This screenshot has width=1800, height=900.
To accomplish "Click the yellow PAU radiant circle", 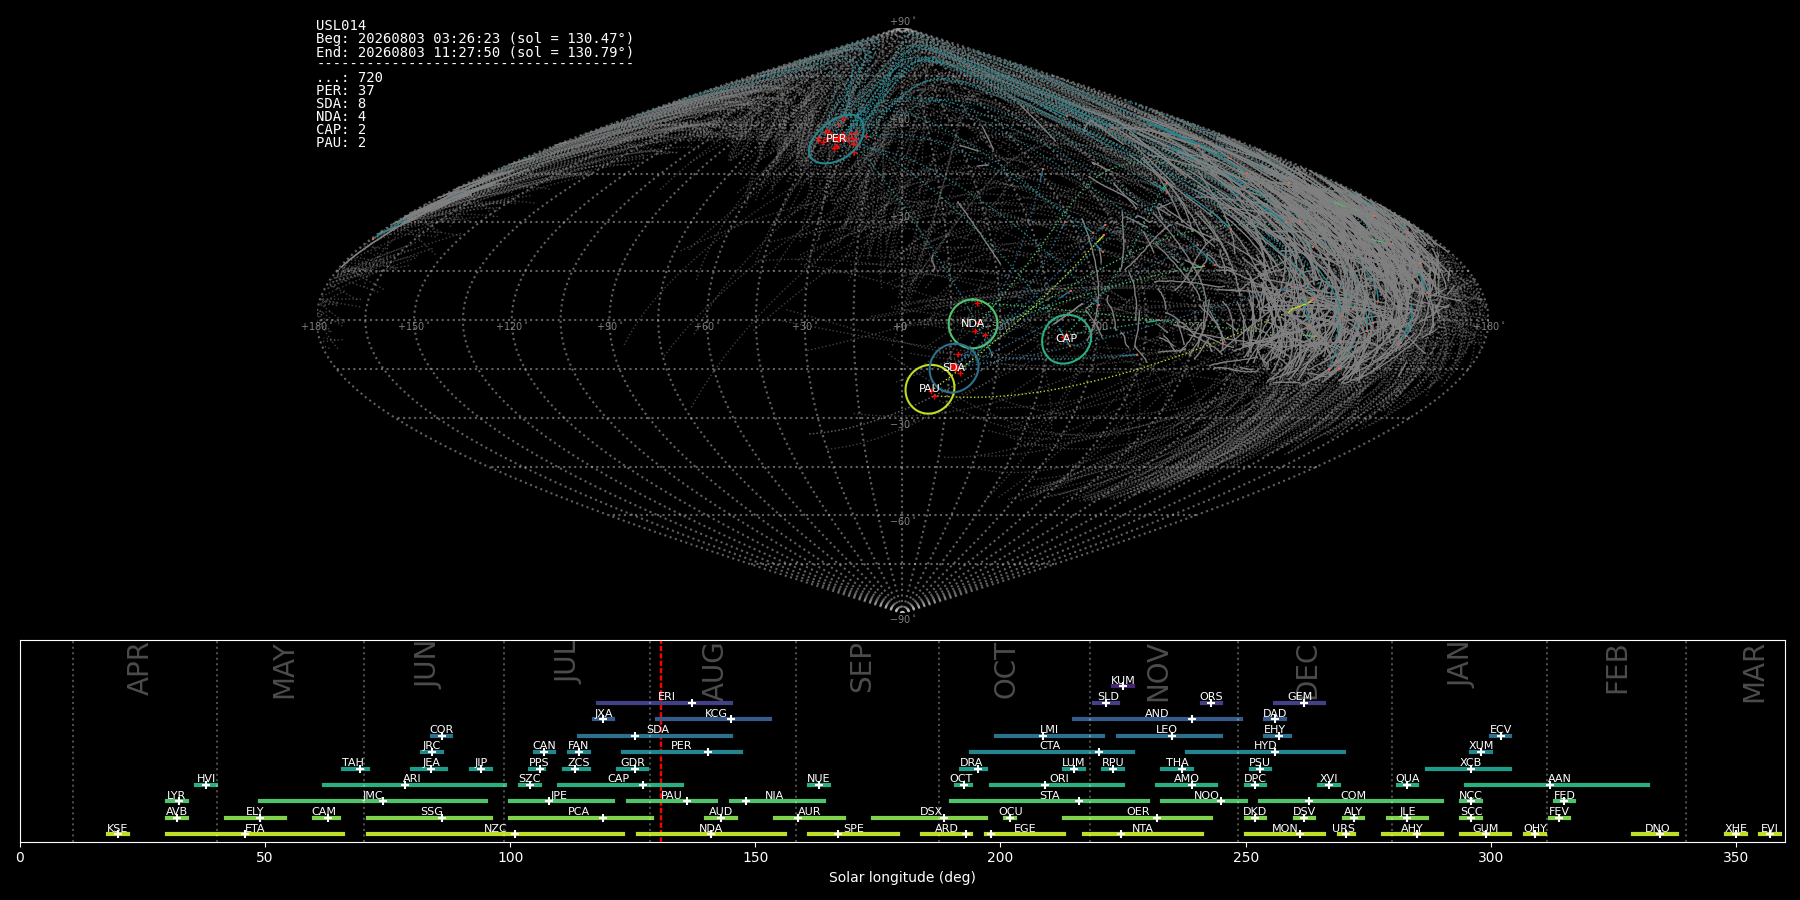I will 930,389.
